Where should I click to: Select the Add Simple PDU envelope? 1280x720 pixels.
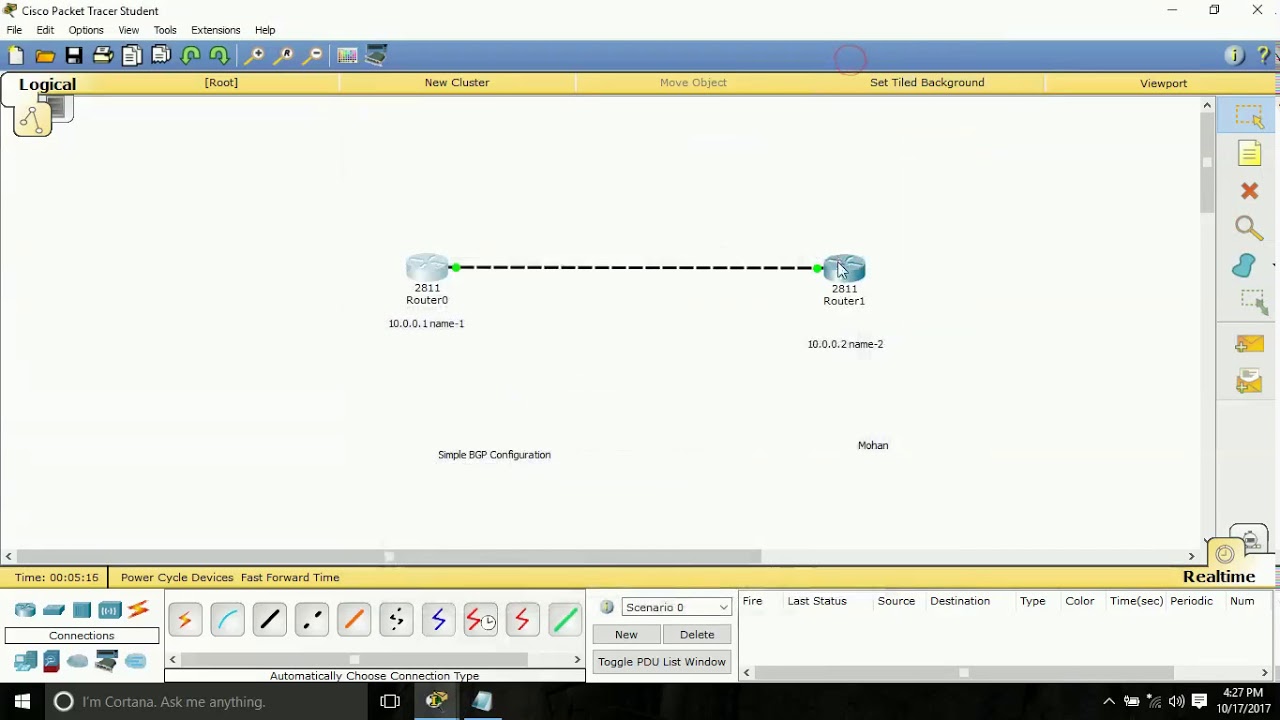1249,344
